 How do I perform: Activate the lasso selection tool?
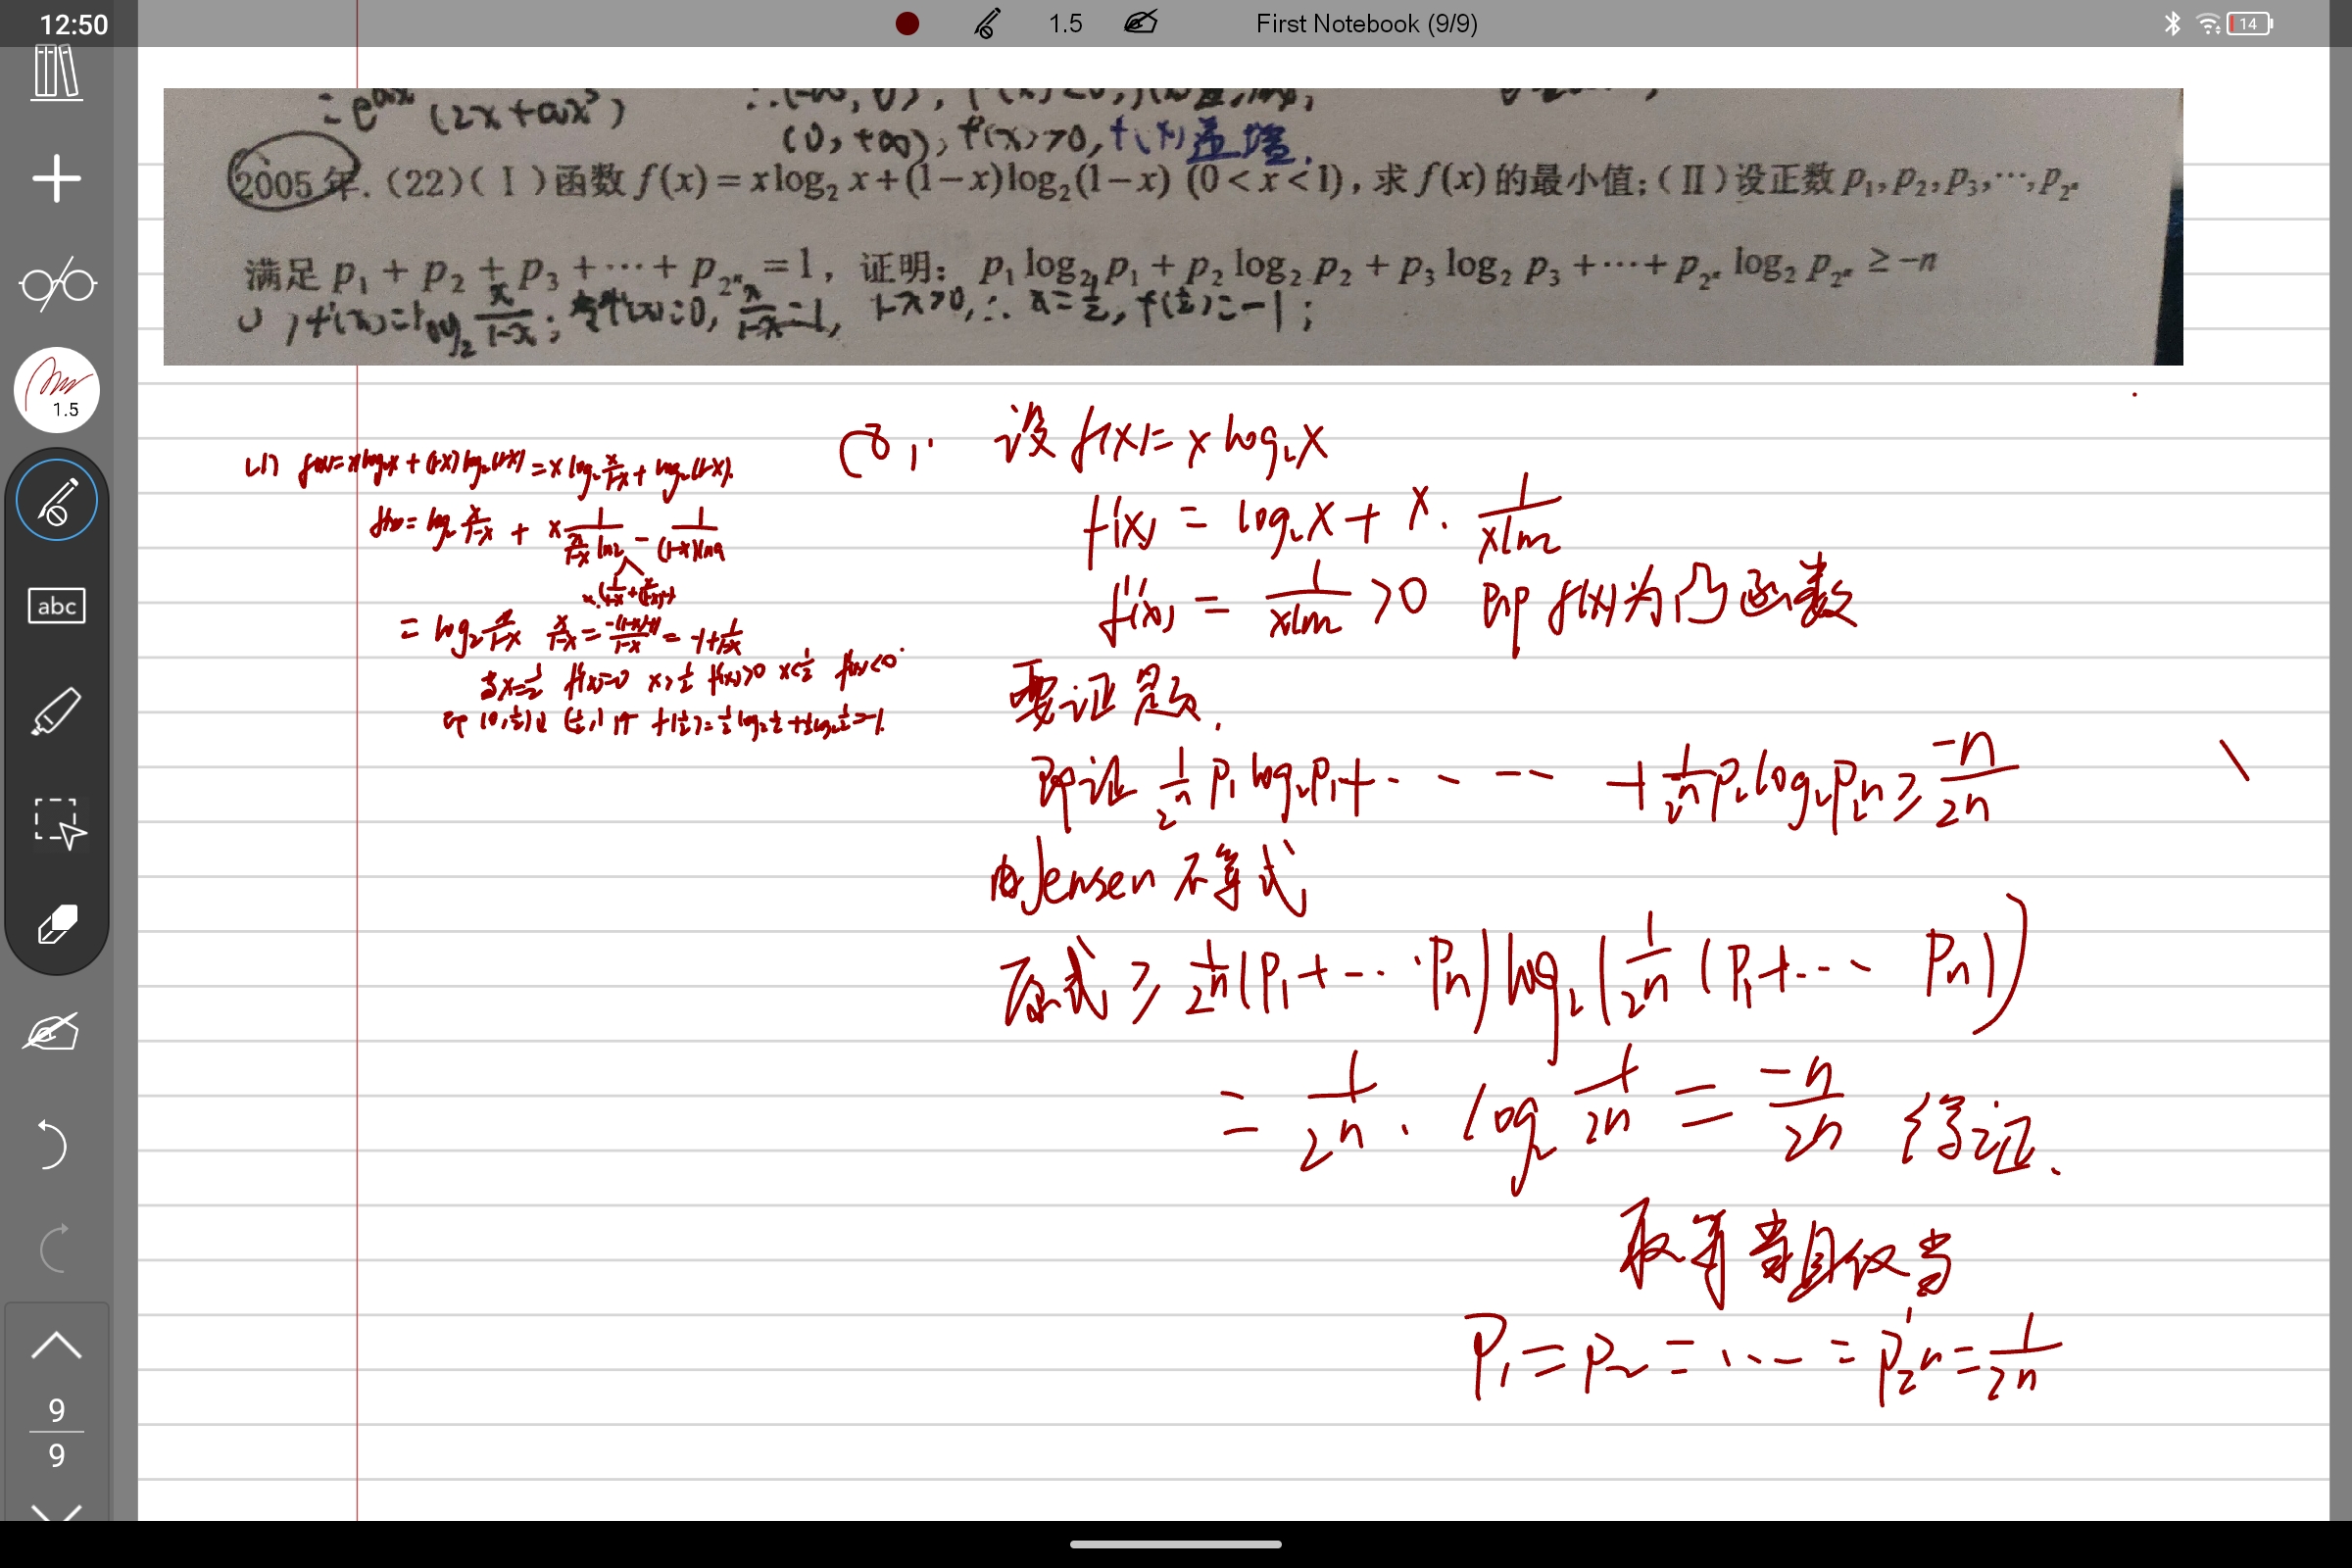click(56, 822)
